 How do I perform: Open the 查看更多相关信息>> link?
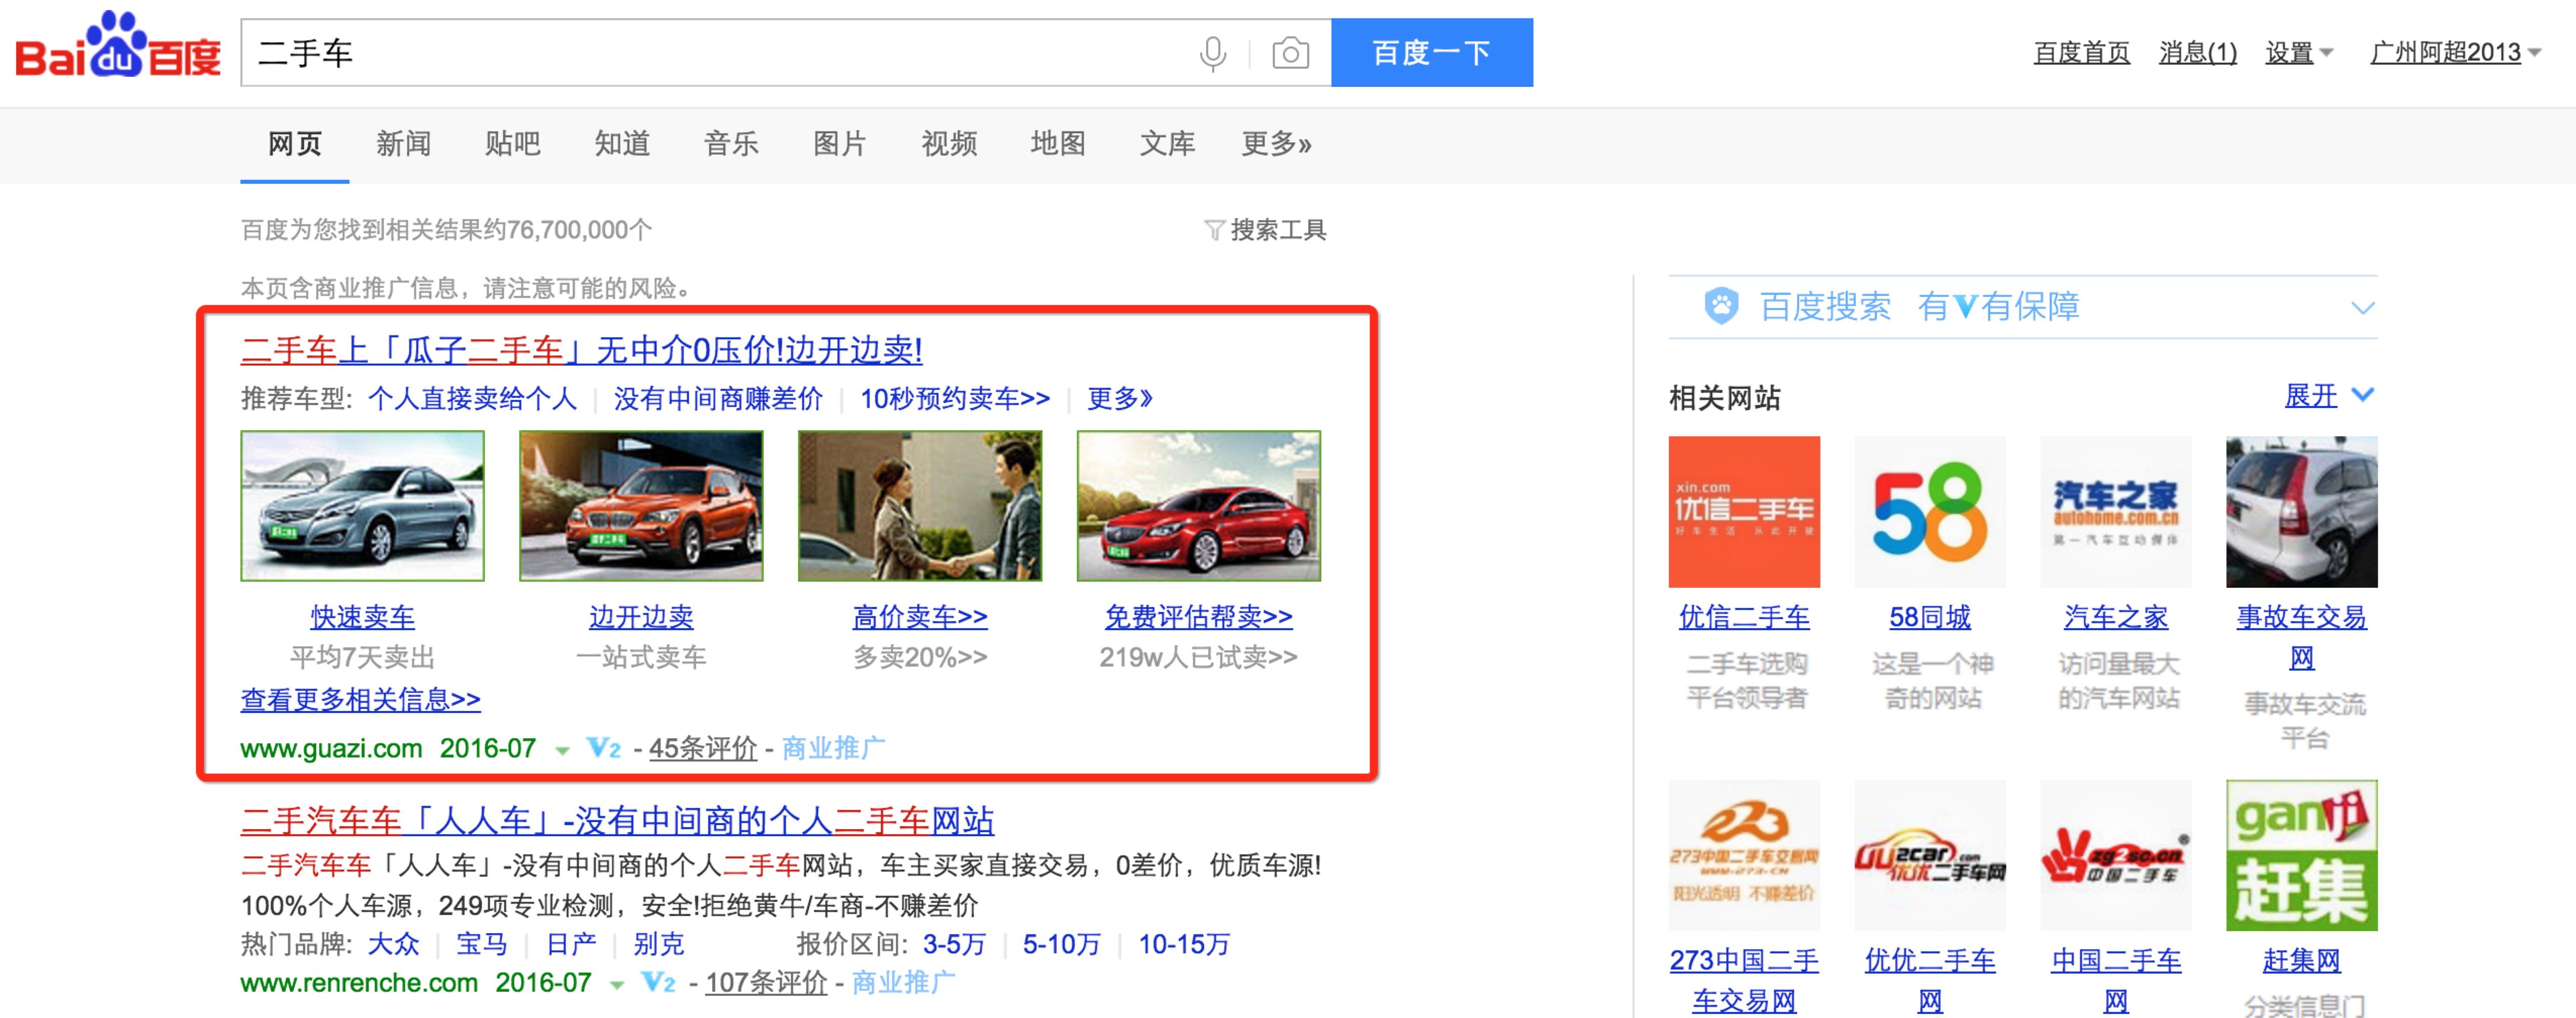360,699
